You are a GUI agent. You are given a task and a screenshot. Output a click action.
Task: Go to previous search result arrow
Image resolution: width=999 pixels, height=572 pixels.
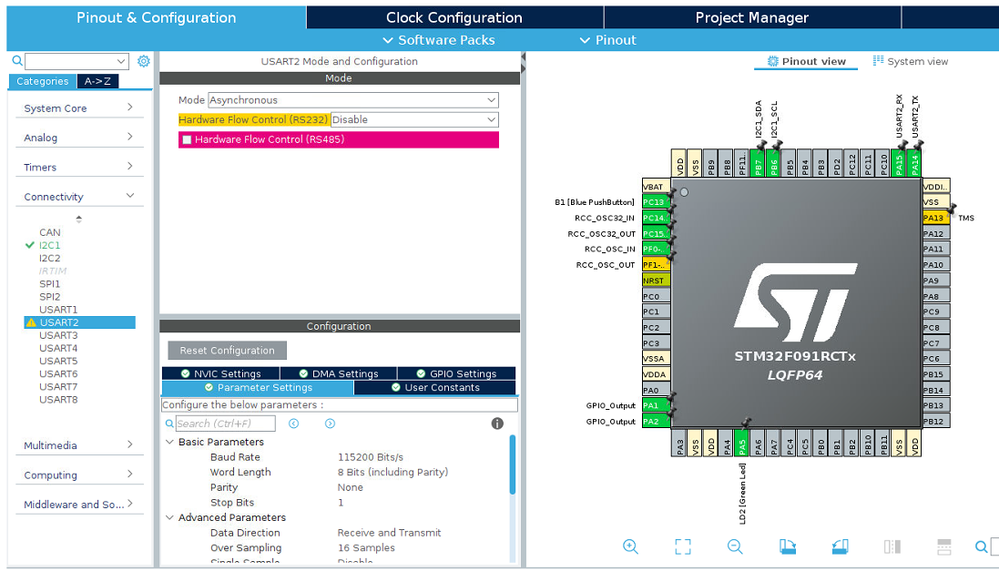pos(294,424)
